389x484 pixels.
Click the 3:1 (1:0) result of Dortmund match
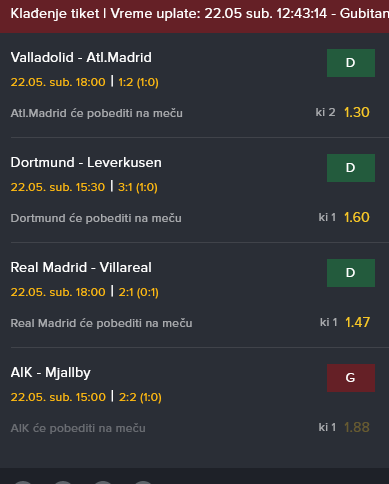point(138,187)
